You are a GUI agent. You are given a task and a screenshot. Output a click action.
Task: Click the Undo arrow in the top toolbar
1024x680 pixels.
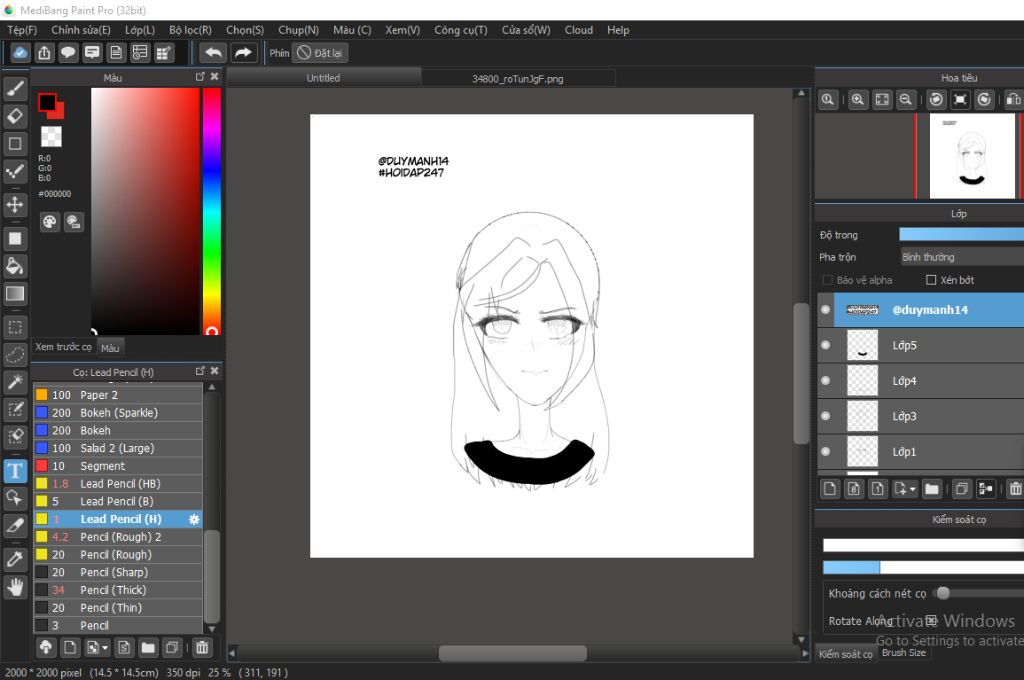click(x=212, y=53)
